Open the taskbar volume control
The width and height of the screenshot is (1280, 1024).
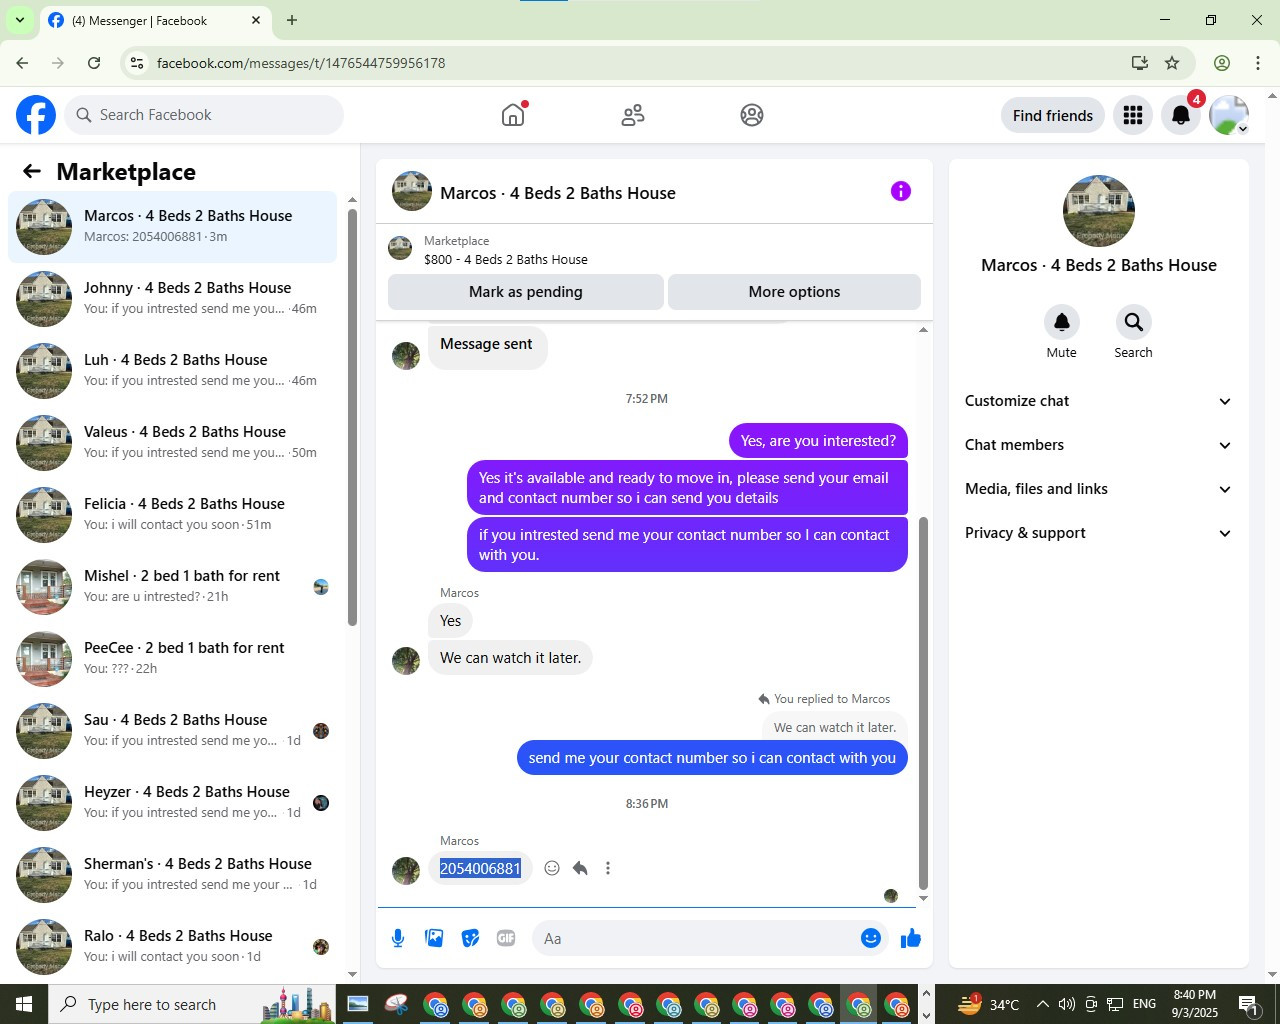coord(1067,1004)
